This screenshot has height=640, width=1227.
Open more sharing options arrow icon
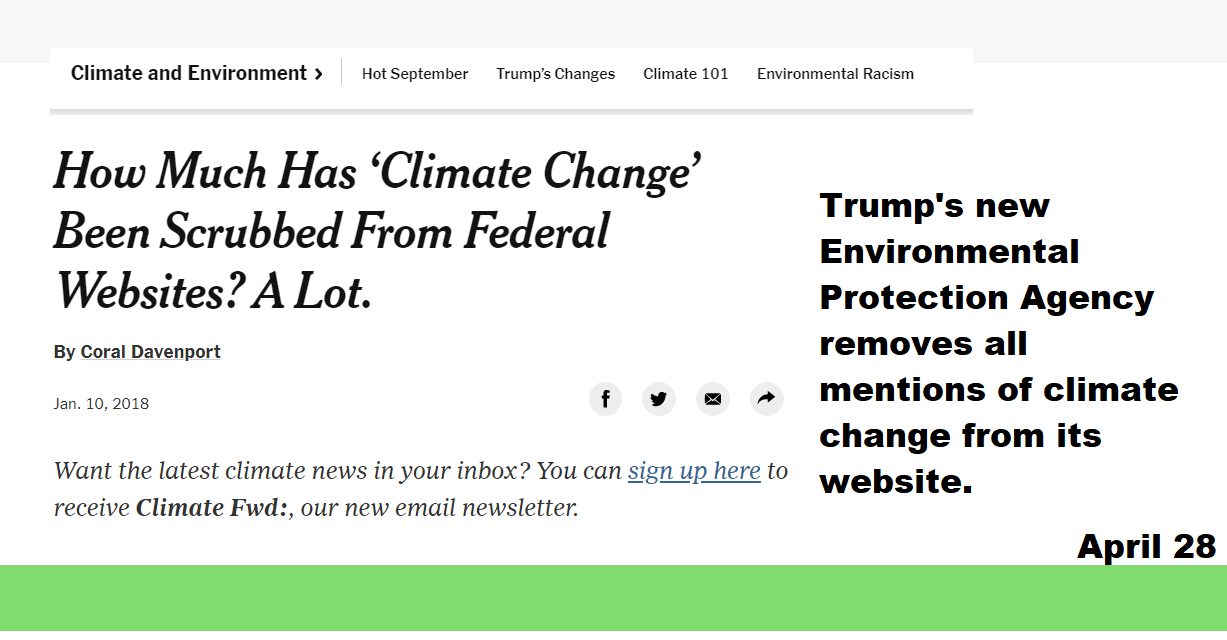click(766, 399)
